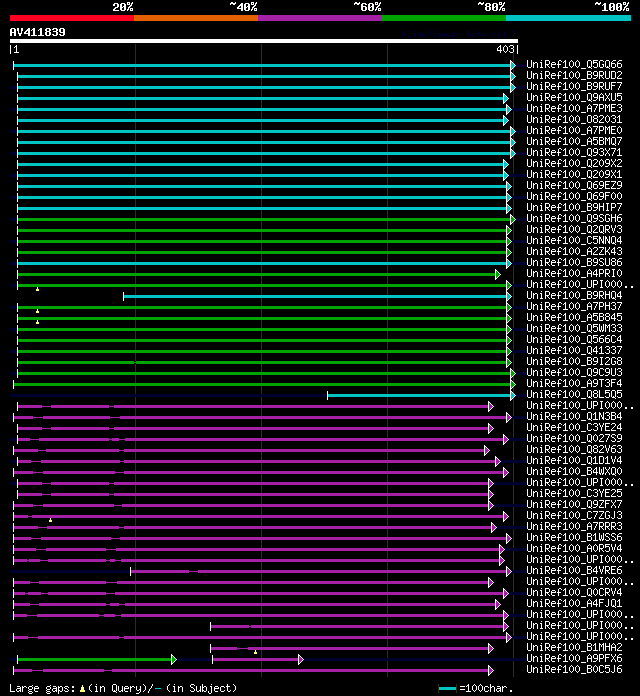
Task: Click the white query sequence bar
Action: (264, 41)
